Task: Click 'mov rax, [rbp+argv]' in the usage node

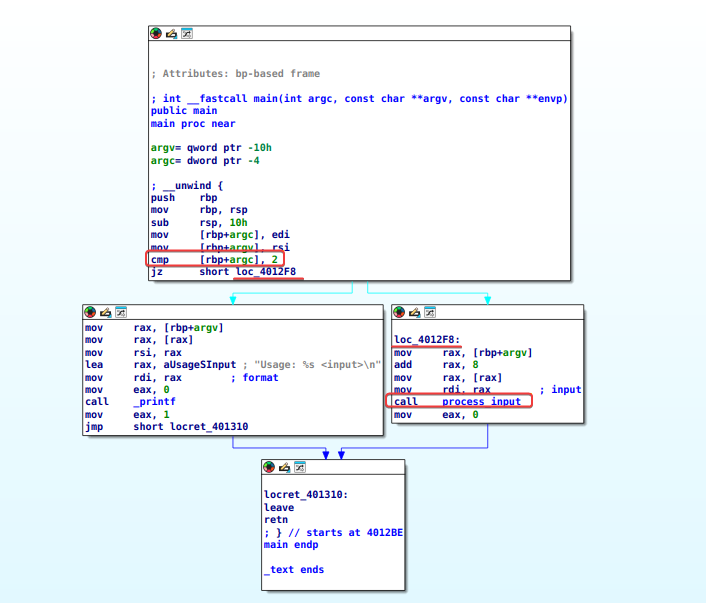Action: click(154, 328)
